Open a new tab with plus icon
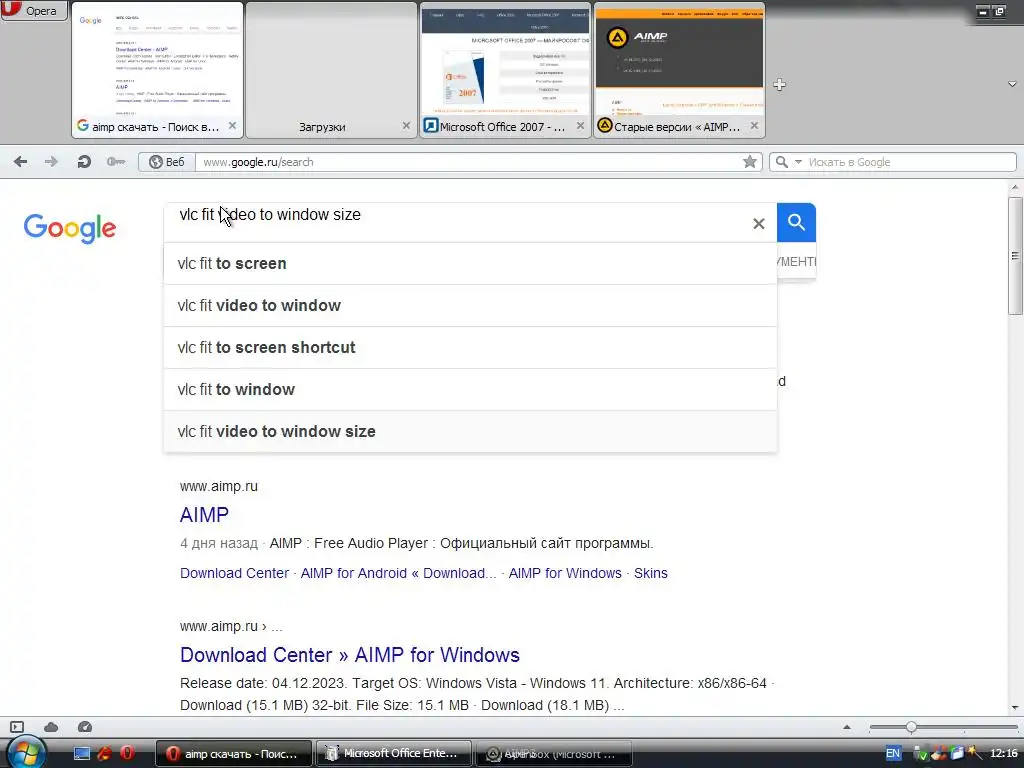Image resolution: width=1024 pixels, height=768 pixels. [779, 84]
